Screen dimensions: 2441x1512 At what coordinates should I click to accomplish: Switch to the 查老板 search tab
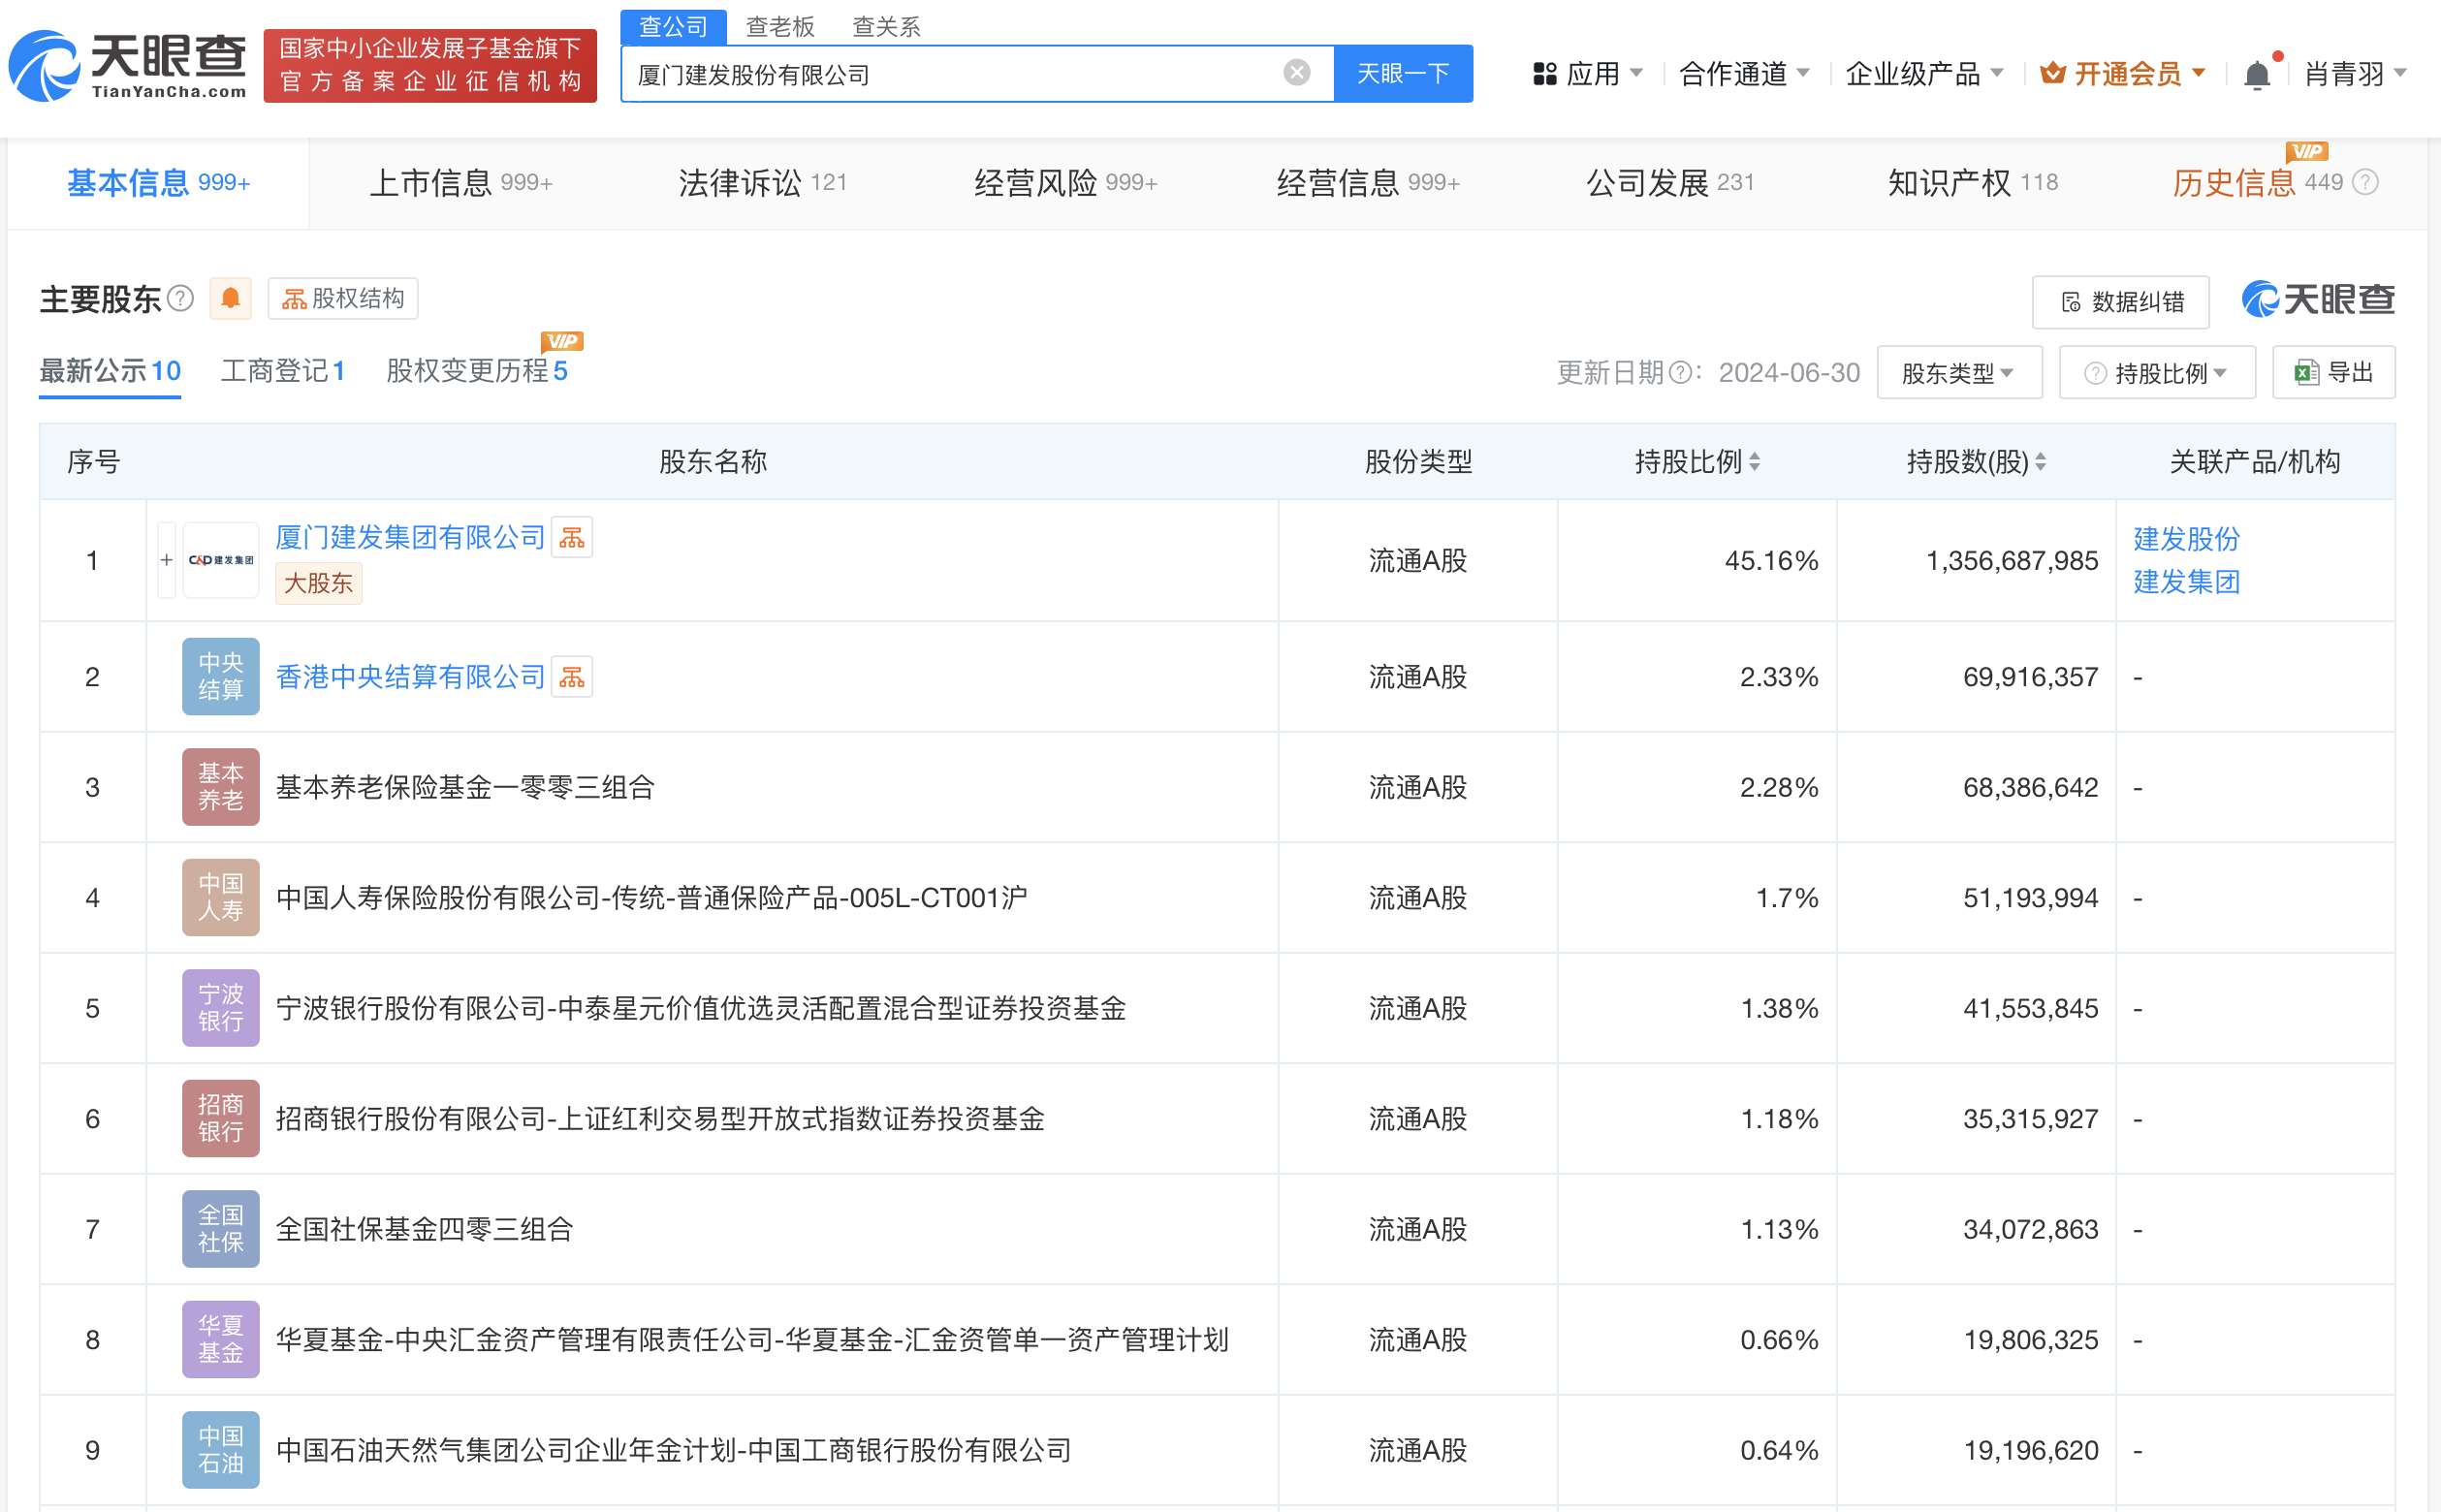pos(780,27)
